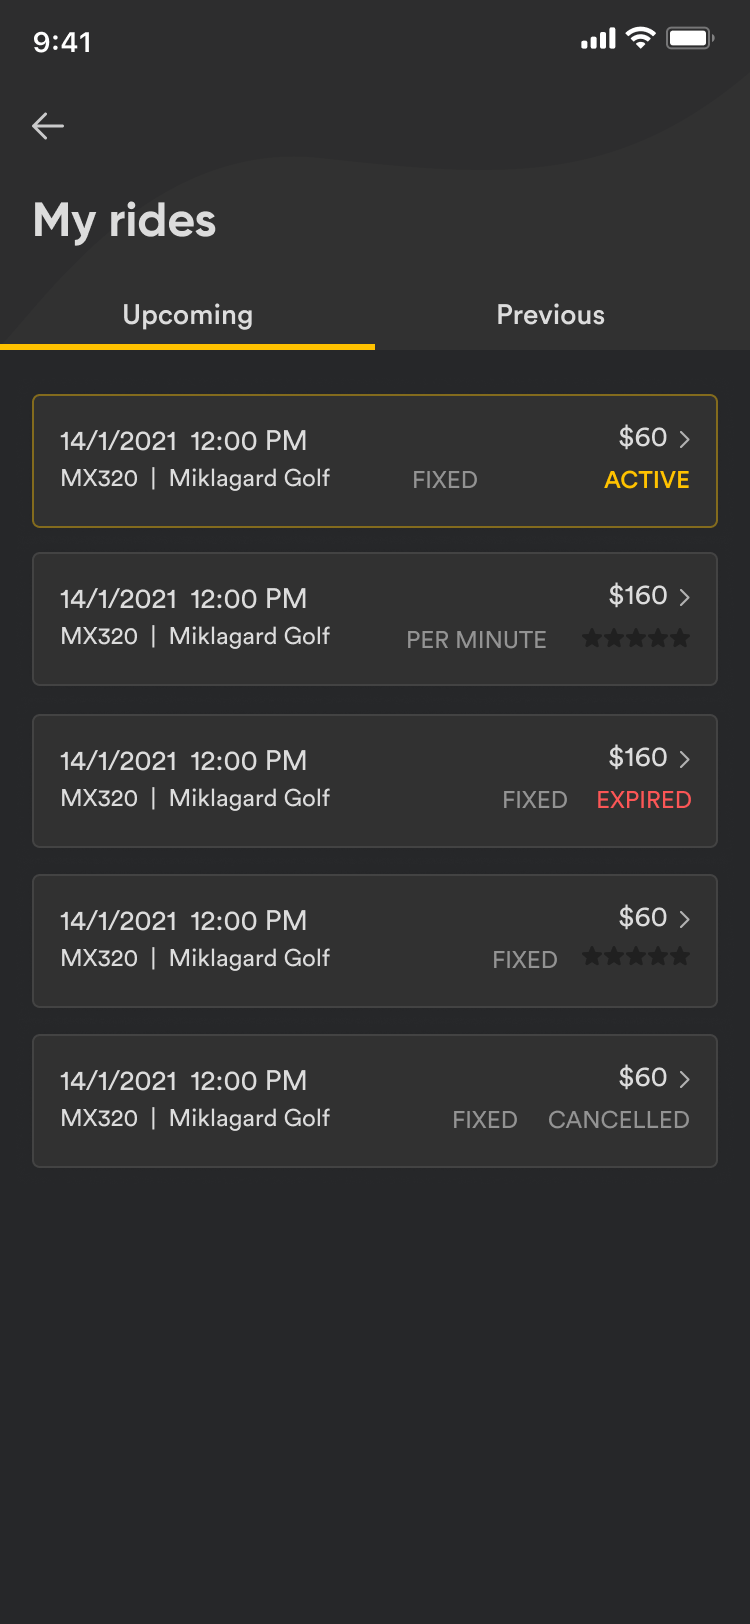Open the chevron beside the ACTIVE ride's $60
This screenshot has width=750, height=1624.
[685, 439]
